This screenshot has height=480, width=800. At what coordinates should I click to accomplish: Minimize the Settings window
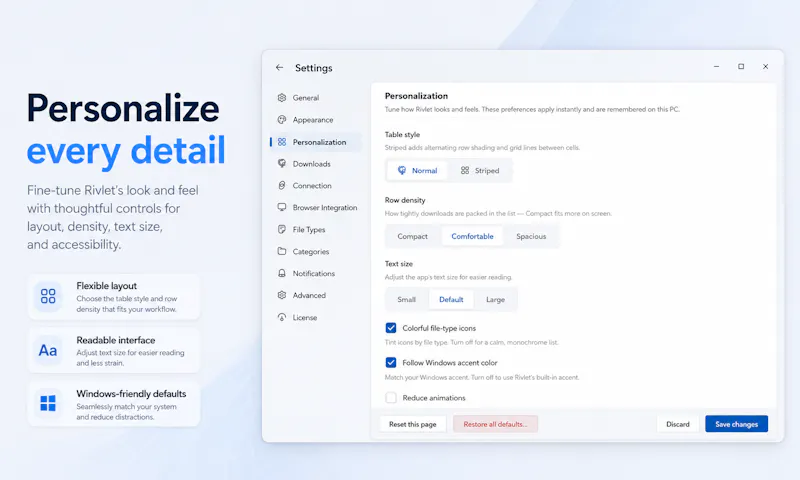click(716, 66)
